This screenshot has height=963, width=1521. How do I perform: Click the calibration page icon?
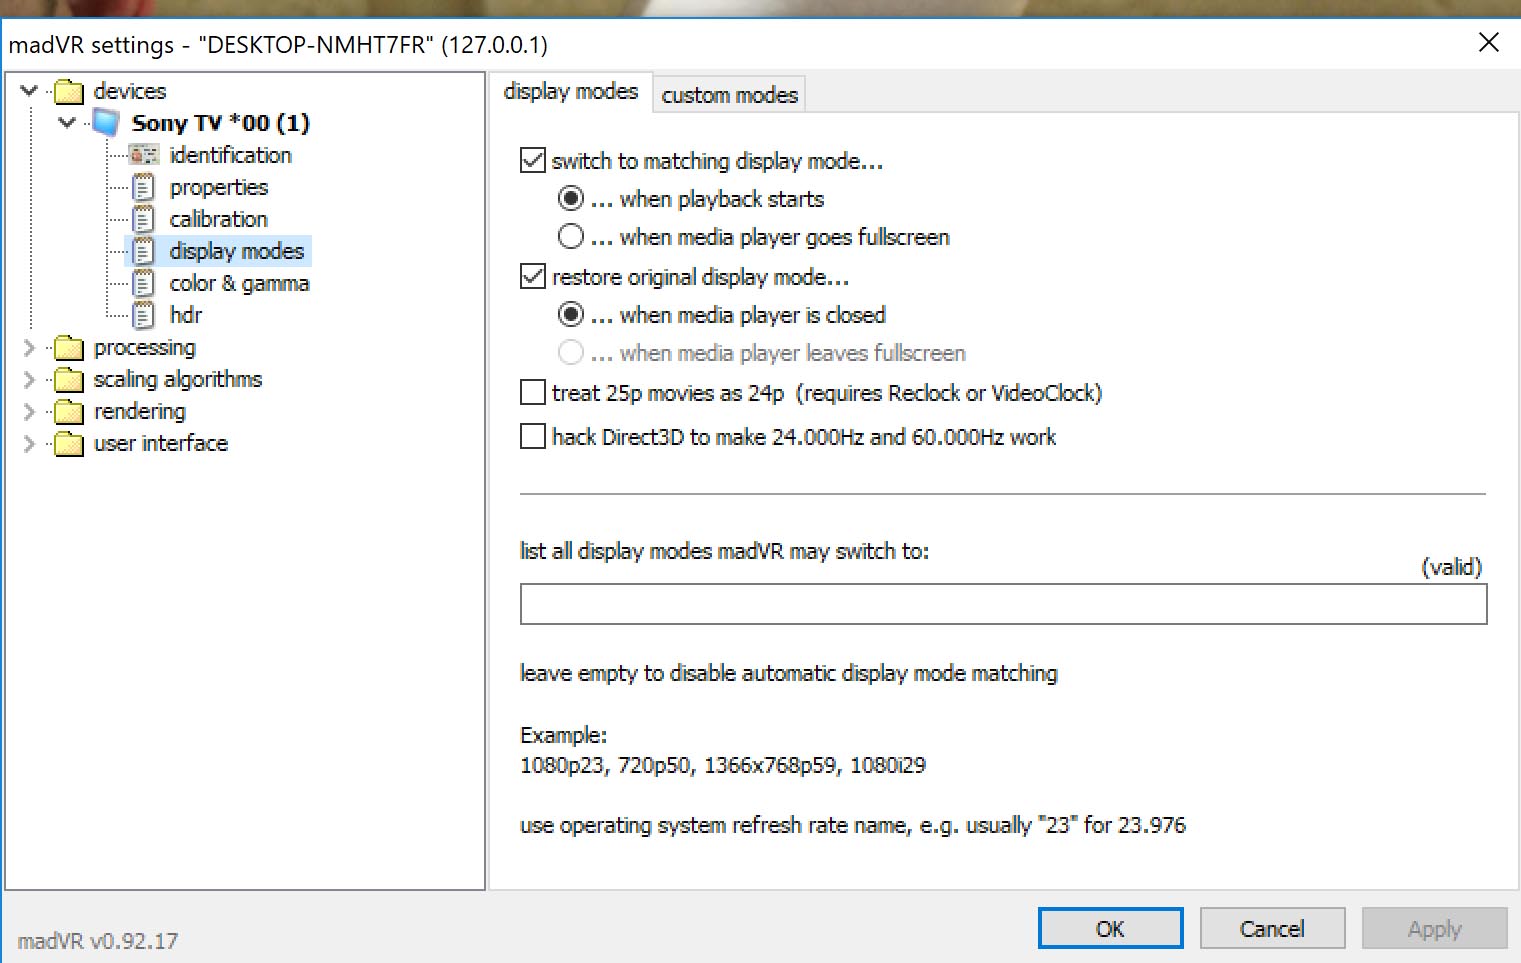(x=144, y=219)
